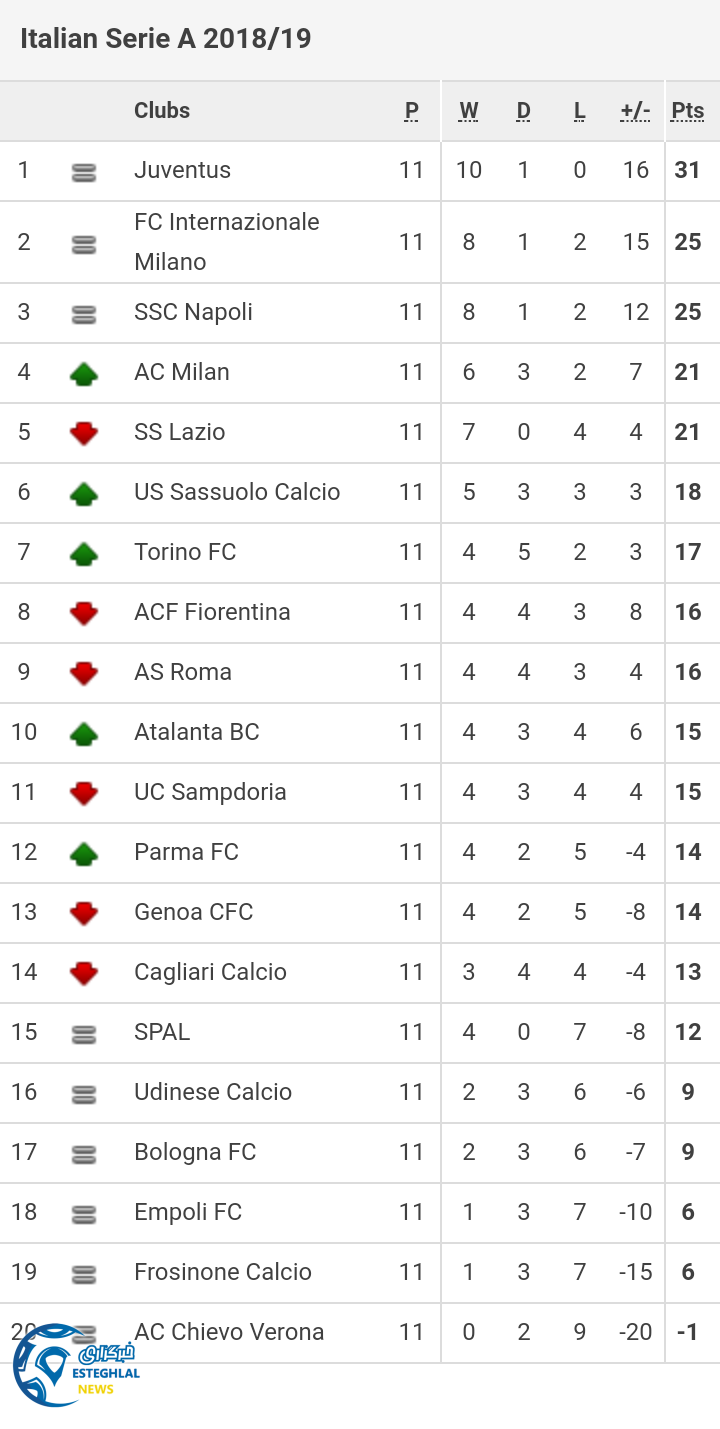Image resolution: width=720 pixels, height=1429 pixels.
Task: Click the red down arrow beside SS Lazio
Action: click(x=84, y=433)
